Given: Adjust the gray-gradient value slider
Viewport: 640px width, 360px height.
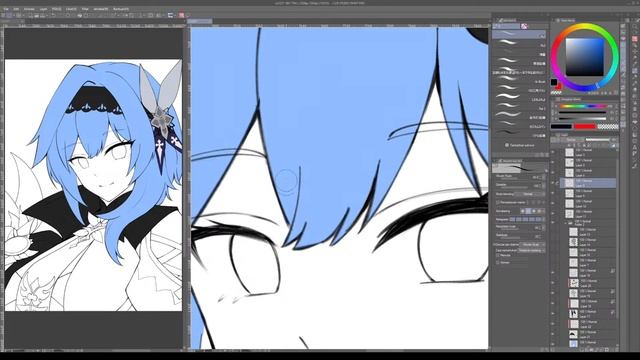Looking at the screenshot, I should 582,118.
